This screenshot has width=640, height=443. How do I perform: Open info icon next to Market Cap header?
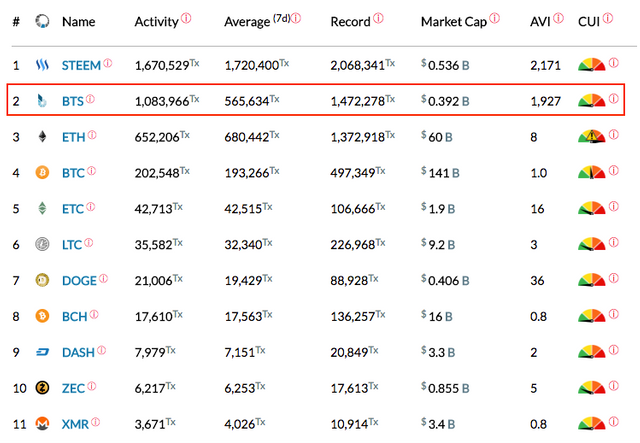[x=495, y=18]
